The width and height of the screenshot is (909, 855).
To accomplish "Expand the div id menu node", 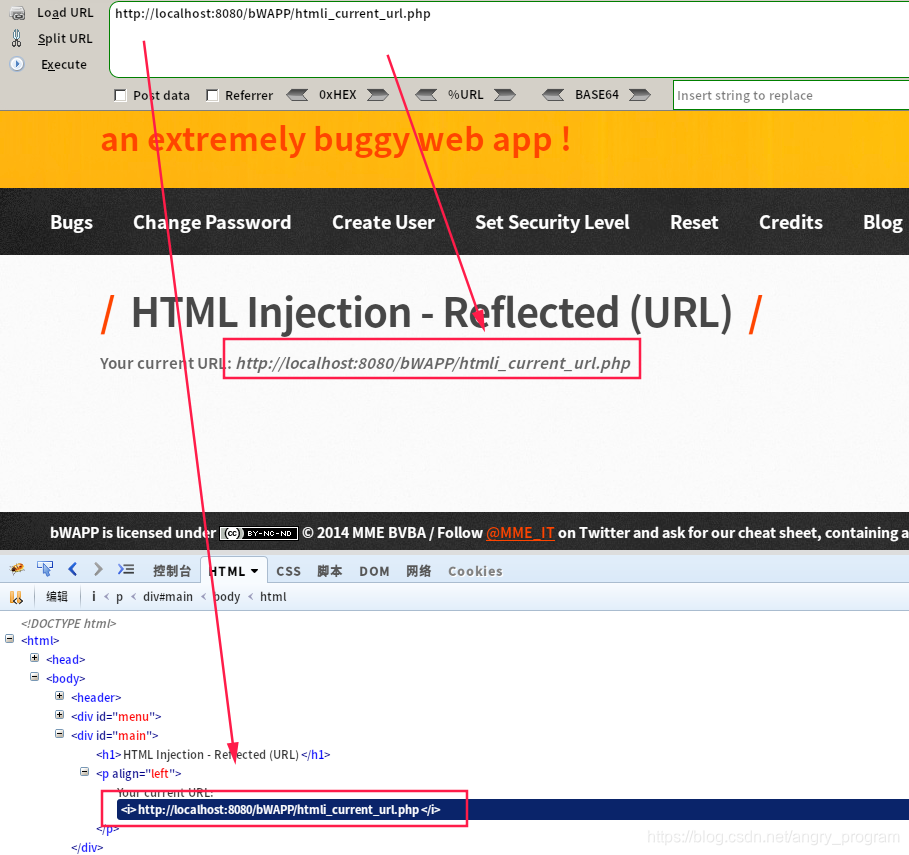I will point(60,715).
